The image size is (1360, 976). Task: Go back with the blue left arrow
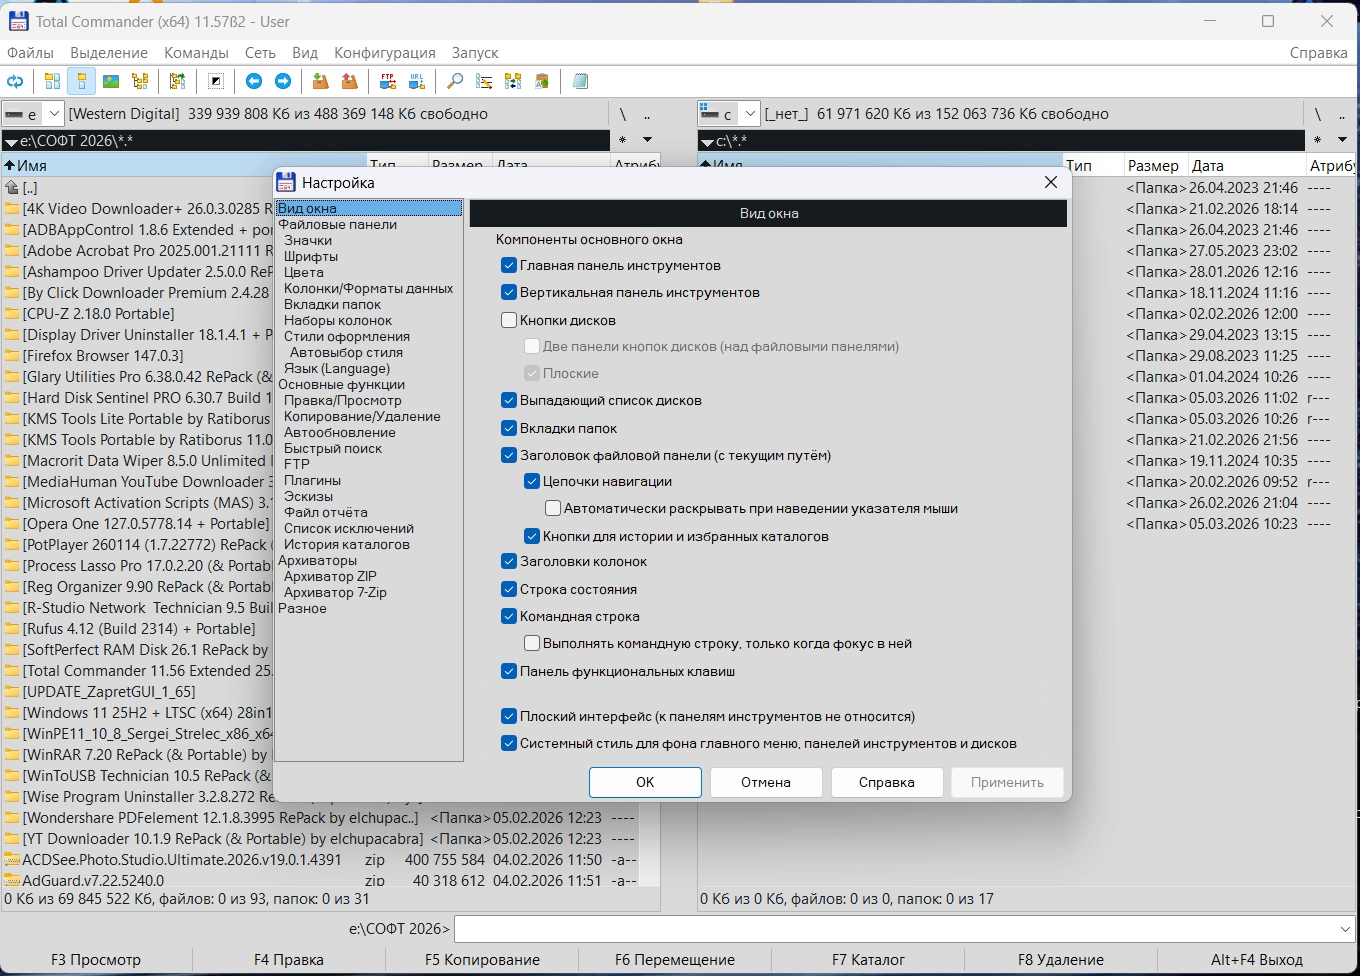click(254, 82)
